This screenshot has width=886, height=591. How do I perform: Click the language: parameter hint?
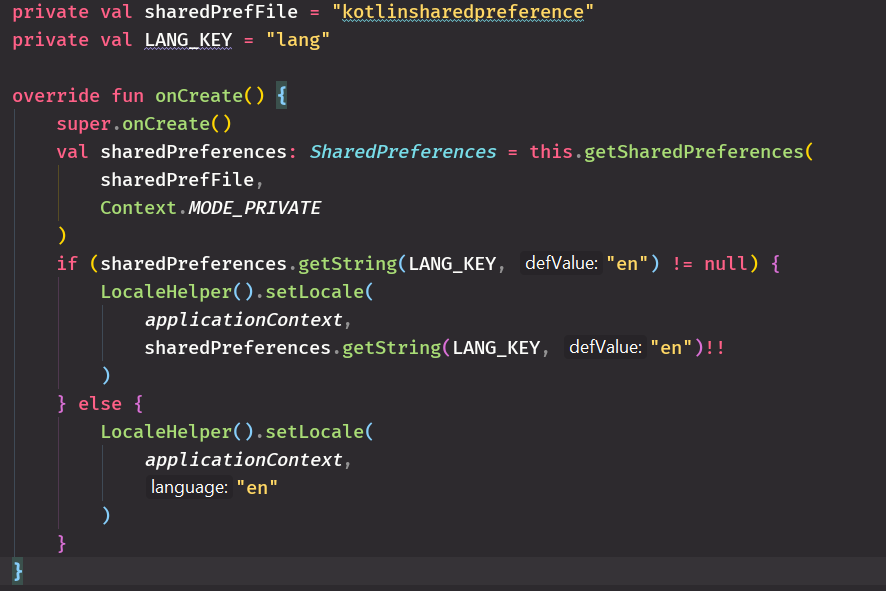coord(189,487)
